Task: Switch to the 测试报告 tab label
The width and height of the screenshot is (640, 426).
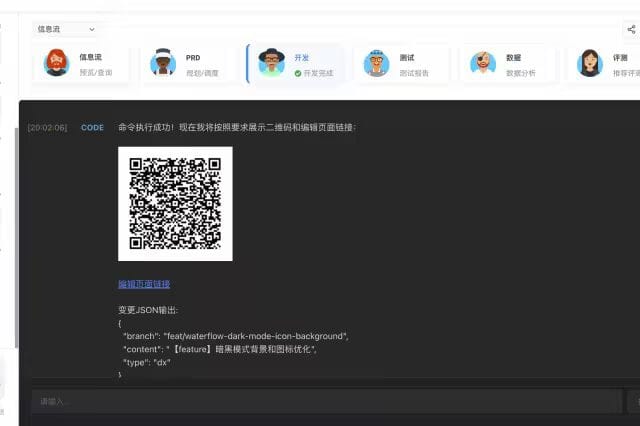Action: tap(415, 73)
